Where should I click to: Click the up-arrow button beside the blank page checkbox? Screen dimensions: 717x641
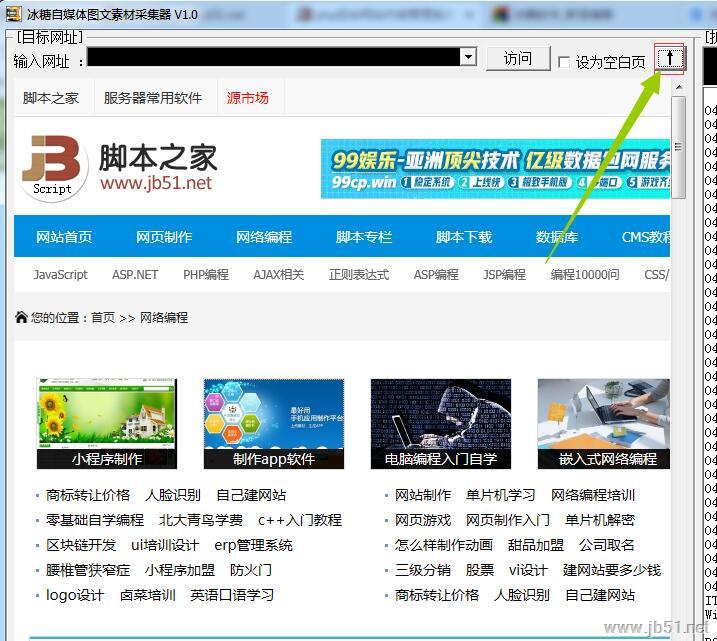670,59
